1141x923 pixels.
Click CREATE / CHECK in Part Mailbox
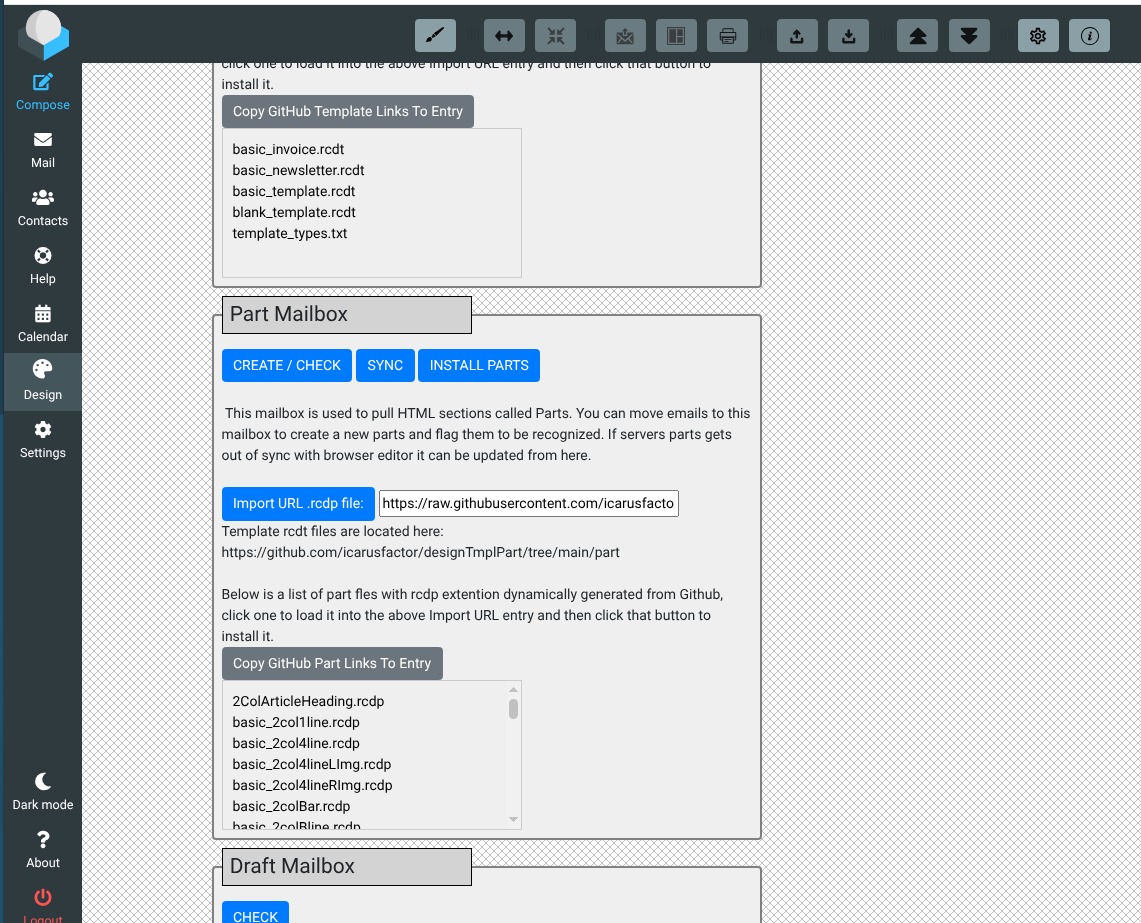(x=286, y=365)
